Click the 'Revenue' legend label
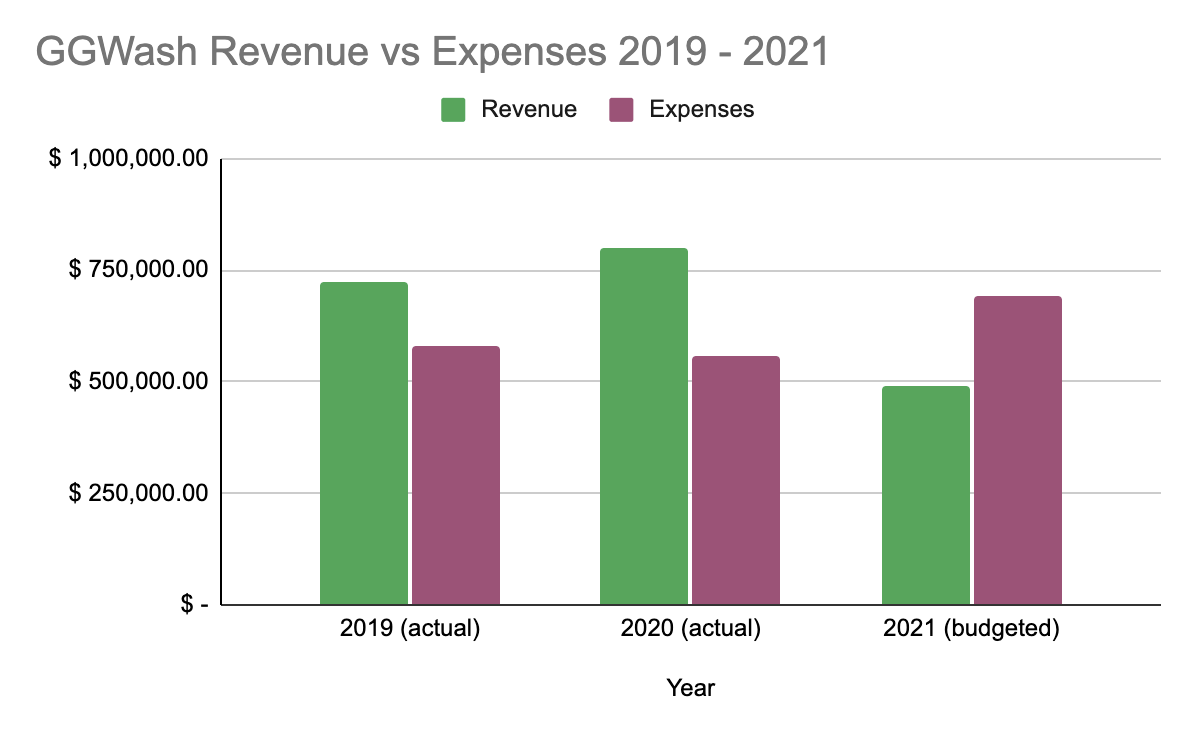The image size is (1196, 734). point(529,109)
